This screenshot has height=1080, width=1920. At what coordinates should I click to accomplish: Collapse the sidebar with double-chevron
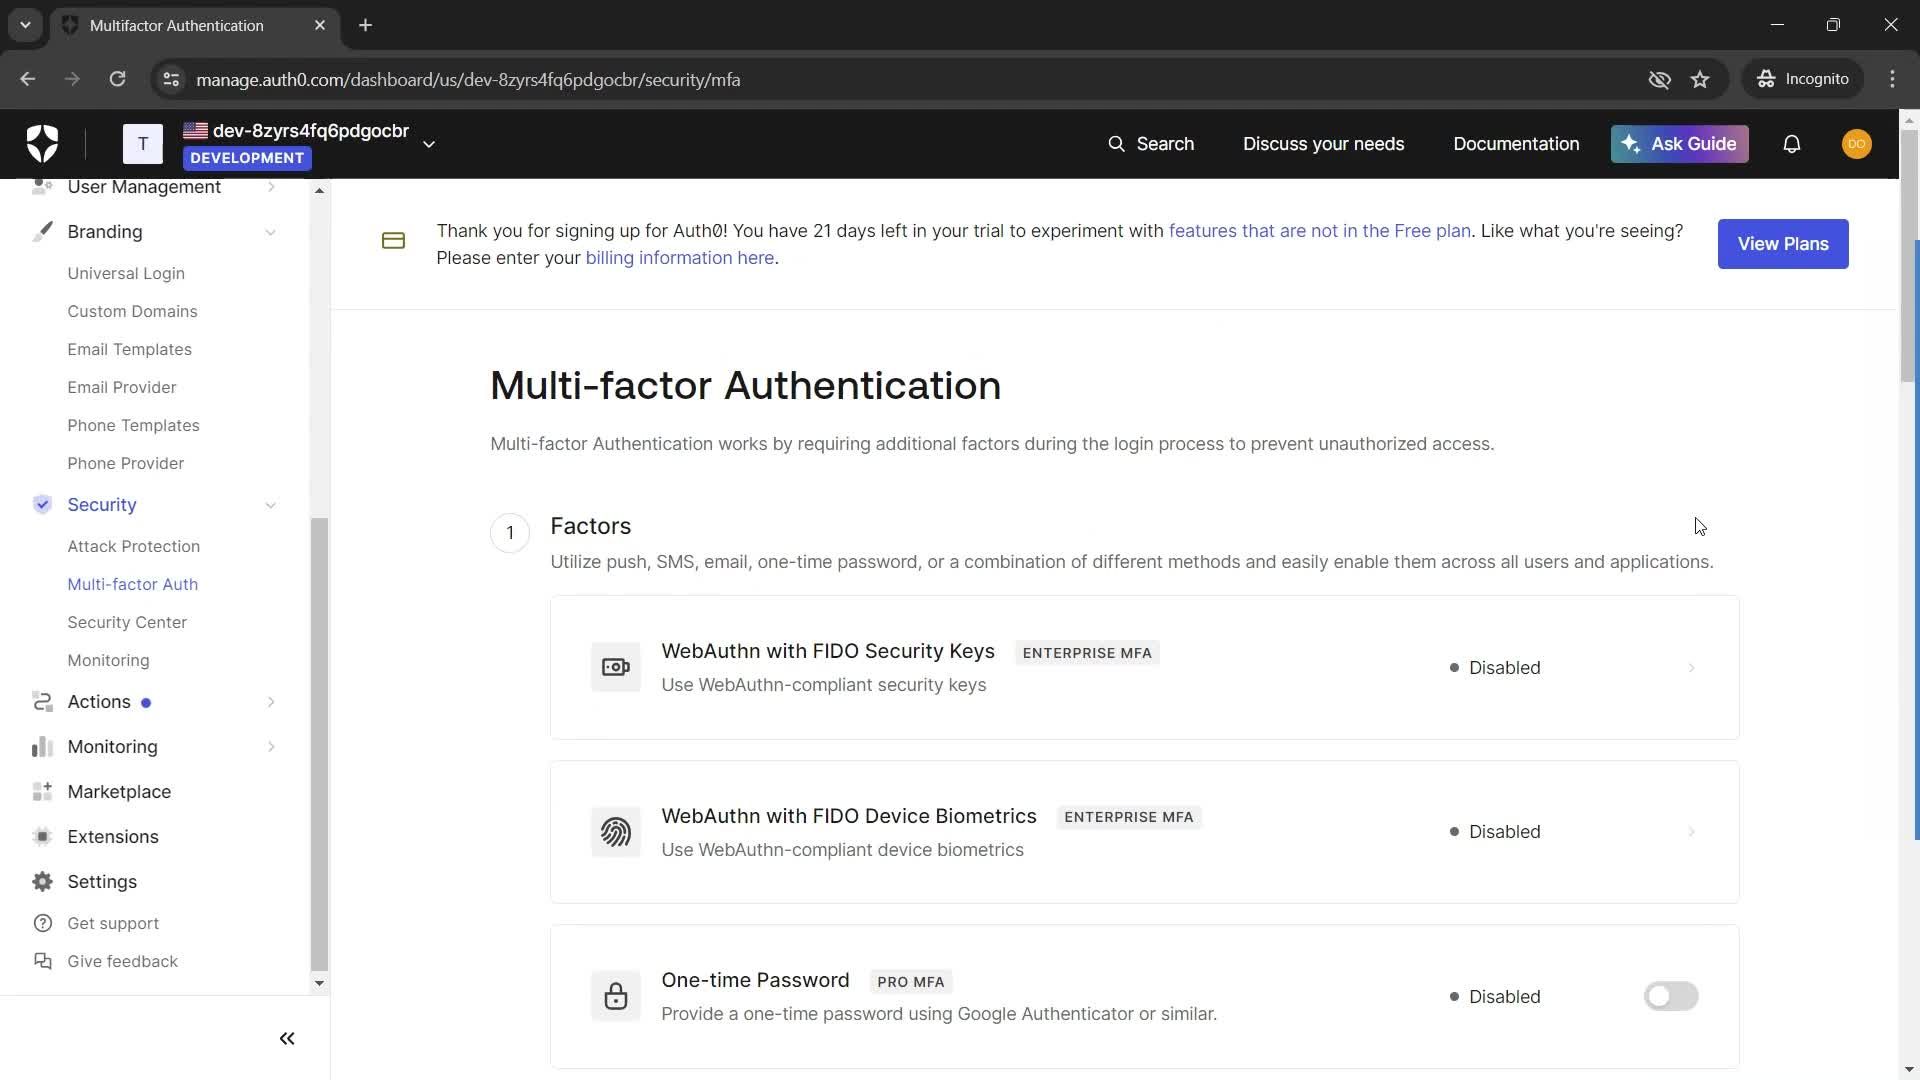coord(287,1039)
